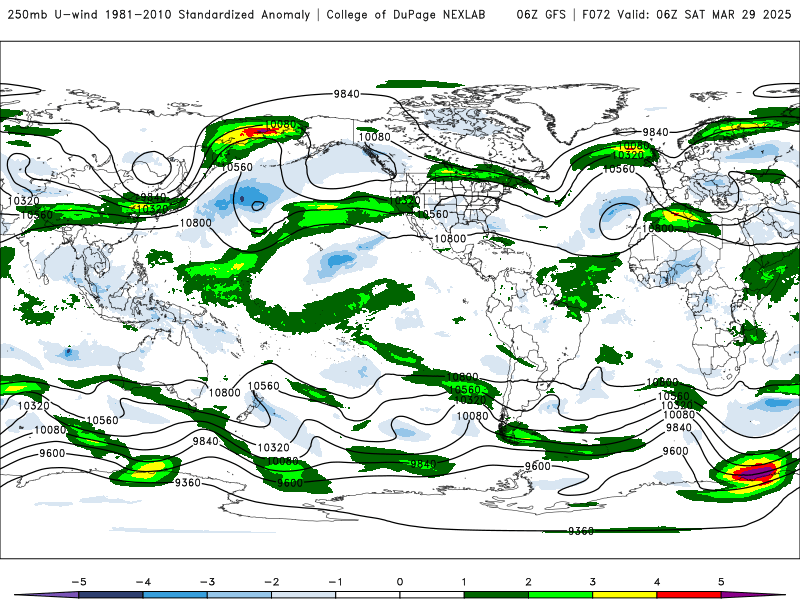This screenshot has width=800, height=600.
Task: Select the dark green color bar segment
Action: [x=496, y=595]
